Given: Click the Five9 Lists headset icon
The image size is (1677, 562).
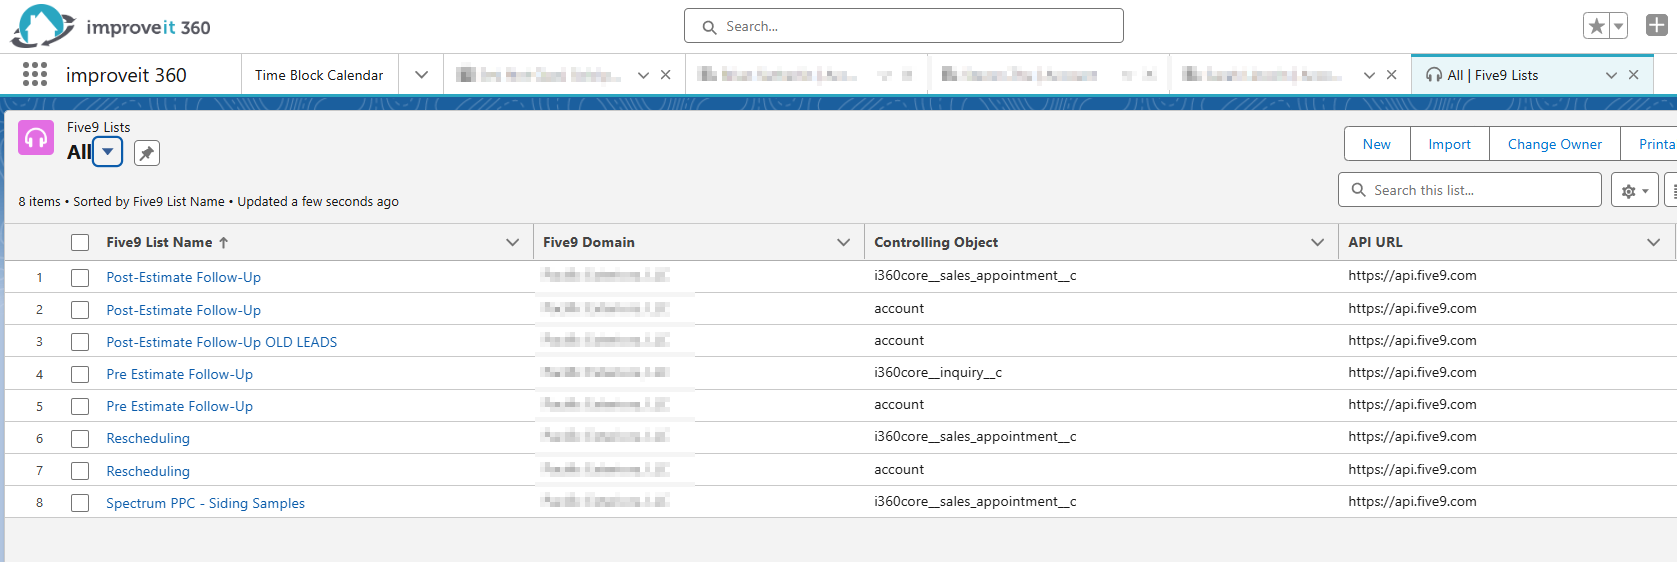Looking at the screenshot, I should (x=36, y=138).
